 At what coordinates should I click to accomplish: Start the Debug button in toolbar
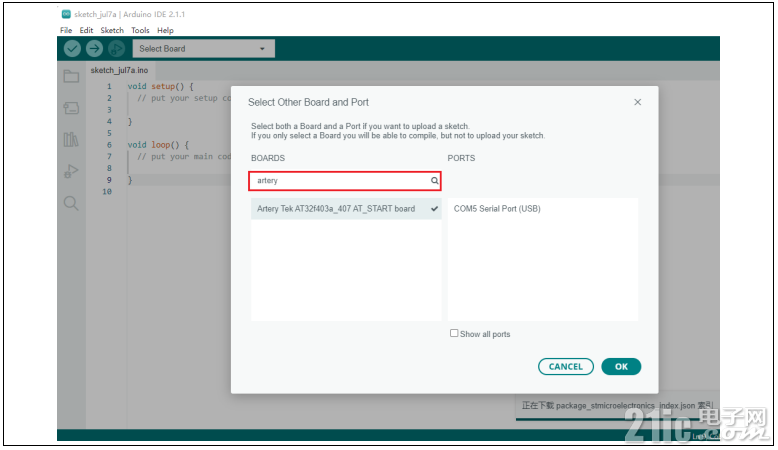click(117, 49)
